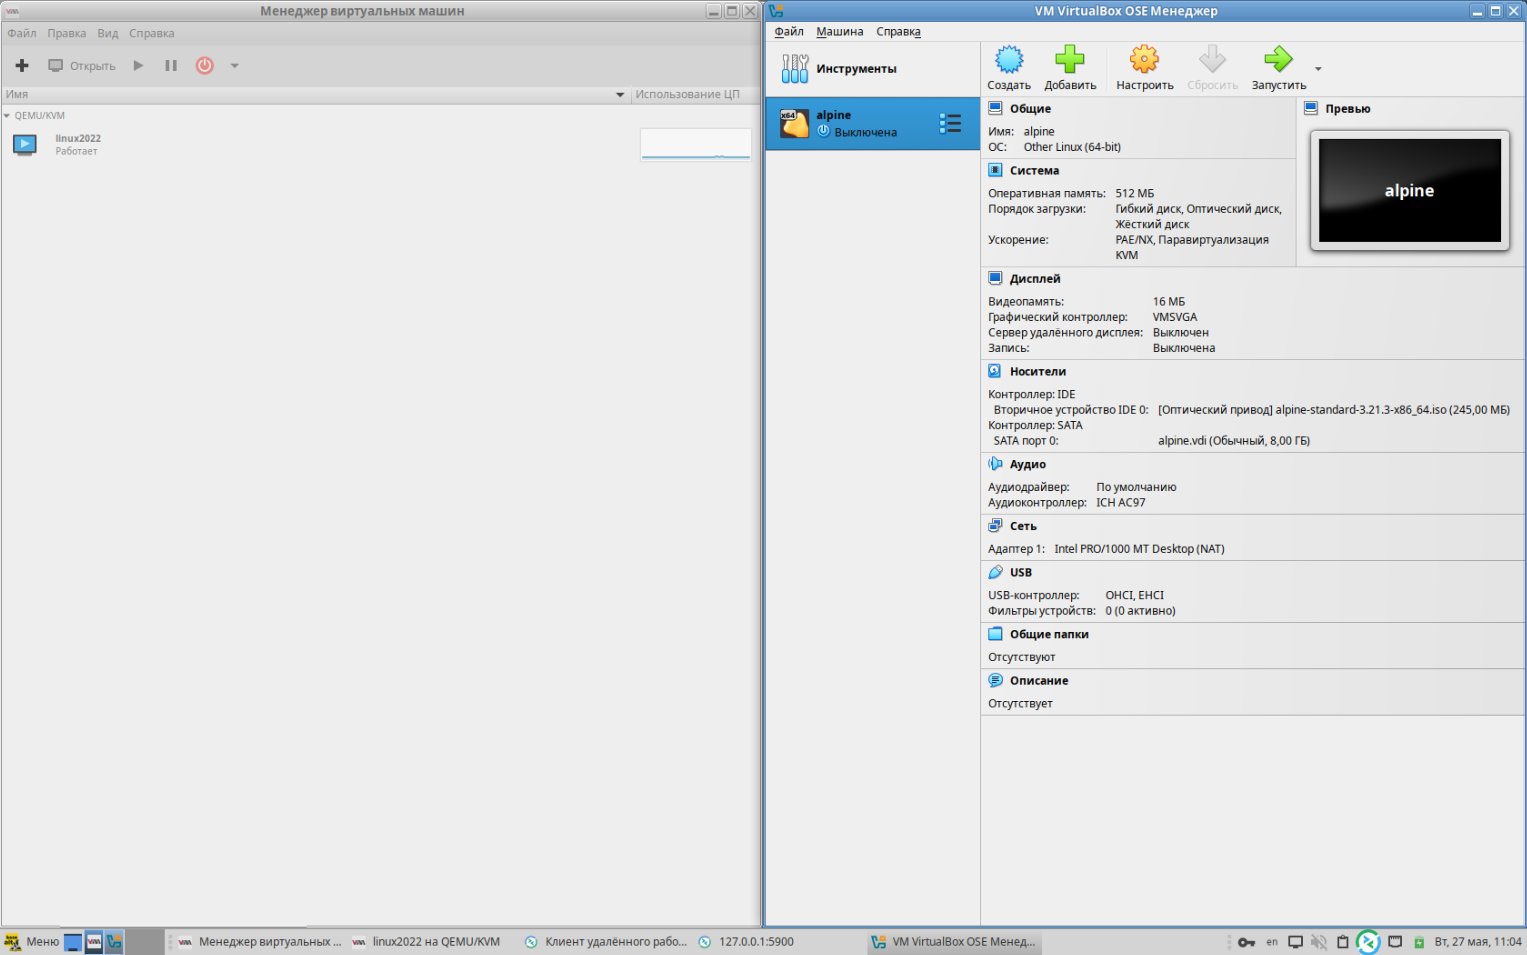Click the Аудио section header
Viewport: 1527px width, 955px height.
1028,465
